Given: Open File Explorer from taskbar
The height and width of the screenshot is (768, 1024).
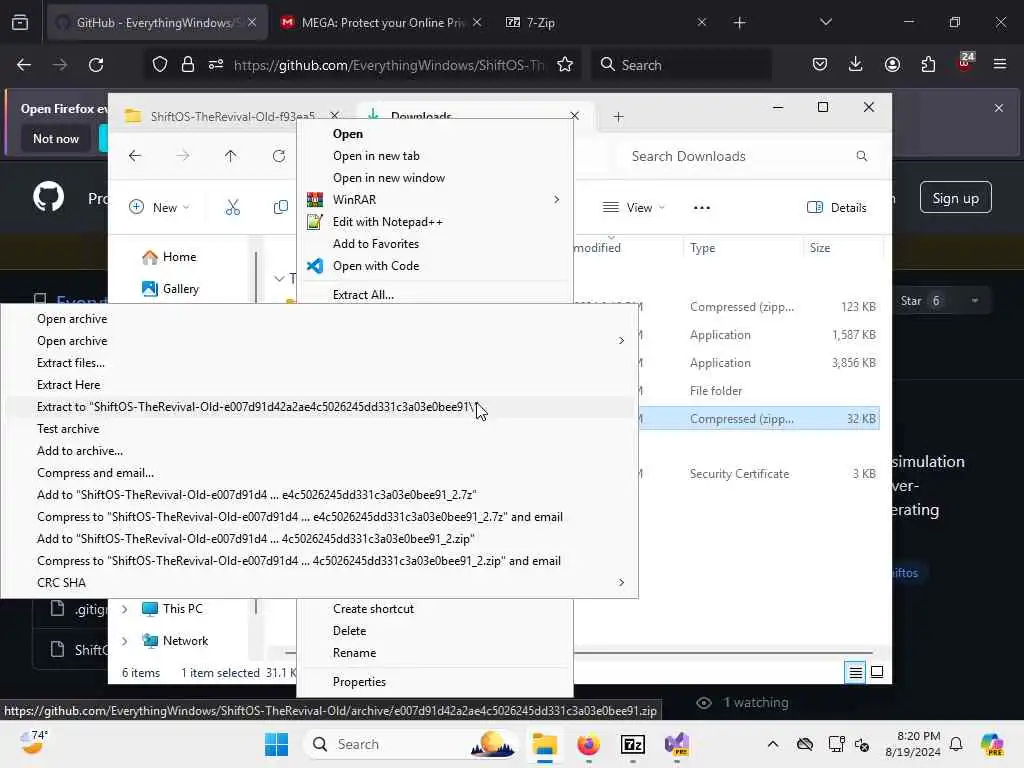Looking at the screenshot, I should [544, 744].
